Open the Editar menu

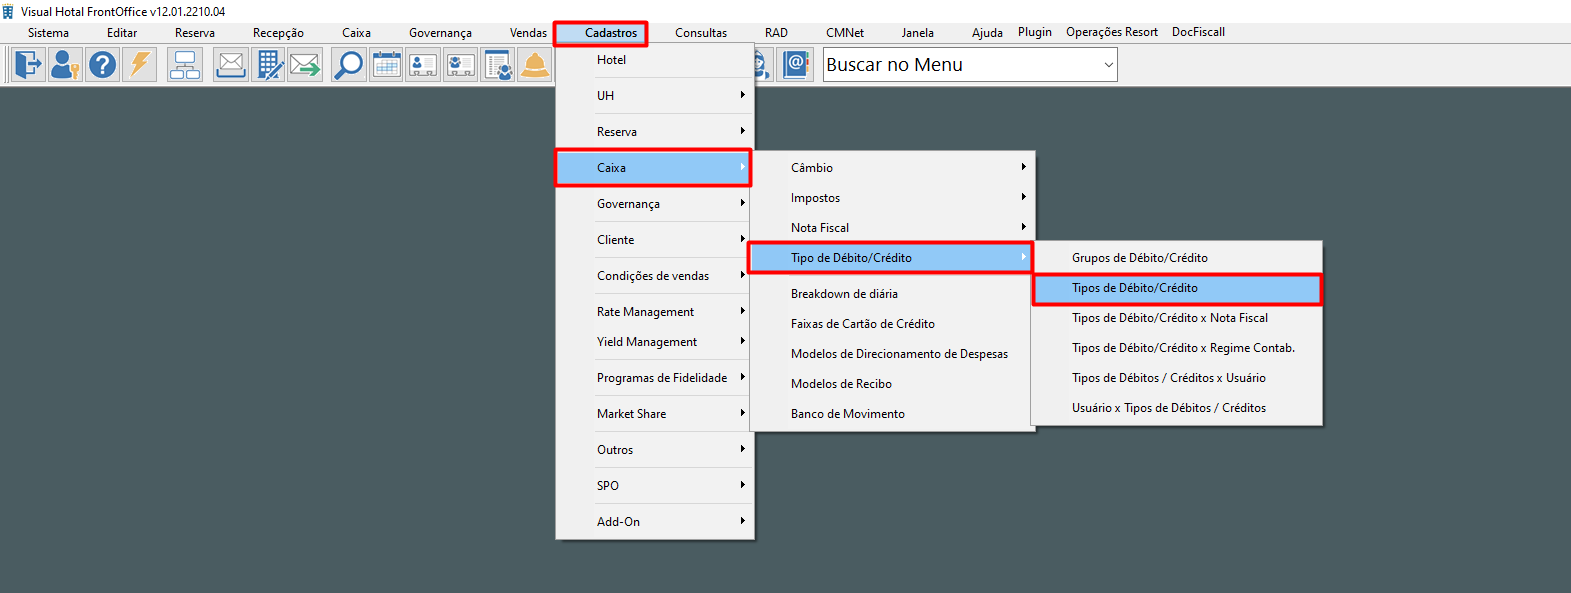coord(122,33)
